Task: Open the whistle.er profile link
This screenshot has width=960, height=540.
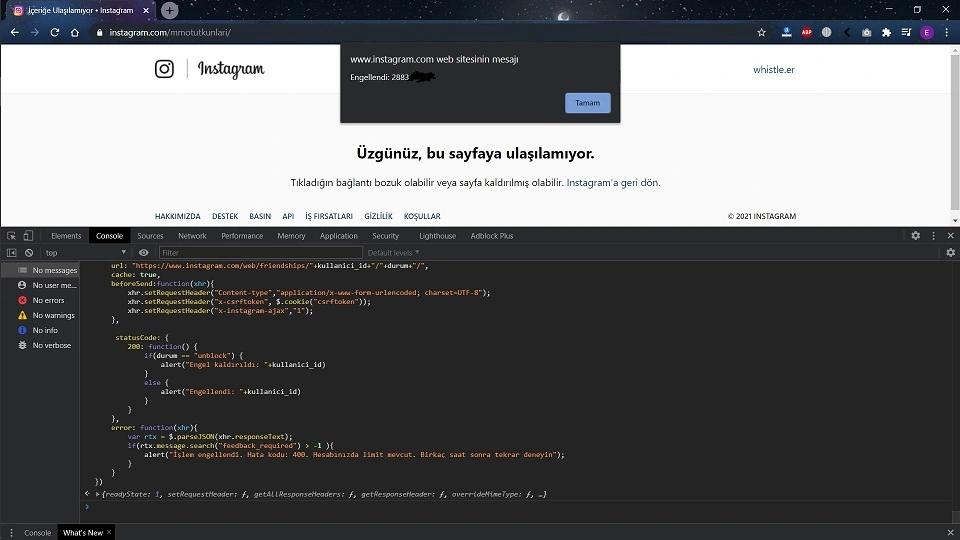Action: [774, 70]
